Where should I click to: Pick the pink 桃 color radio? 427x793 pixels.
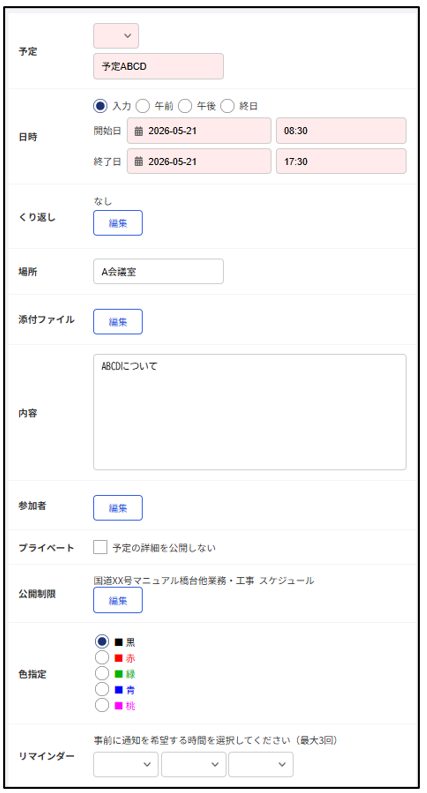tap(102, 705)
